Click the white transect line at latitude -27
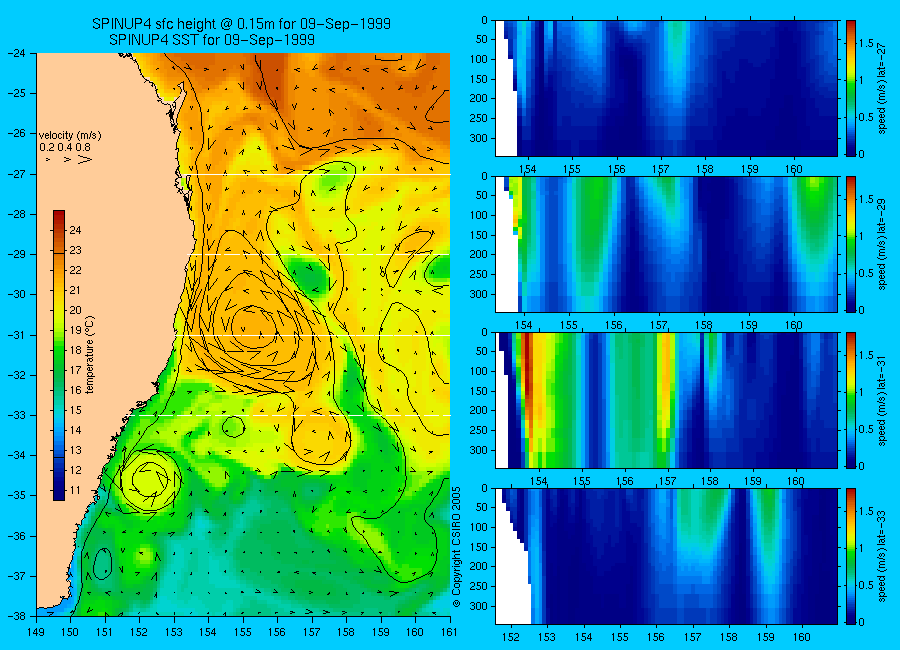Image resolution: width=900 pixels, height=650 pixels. [317, 175]
